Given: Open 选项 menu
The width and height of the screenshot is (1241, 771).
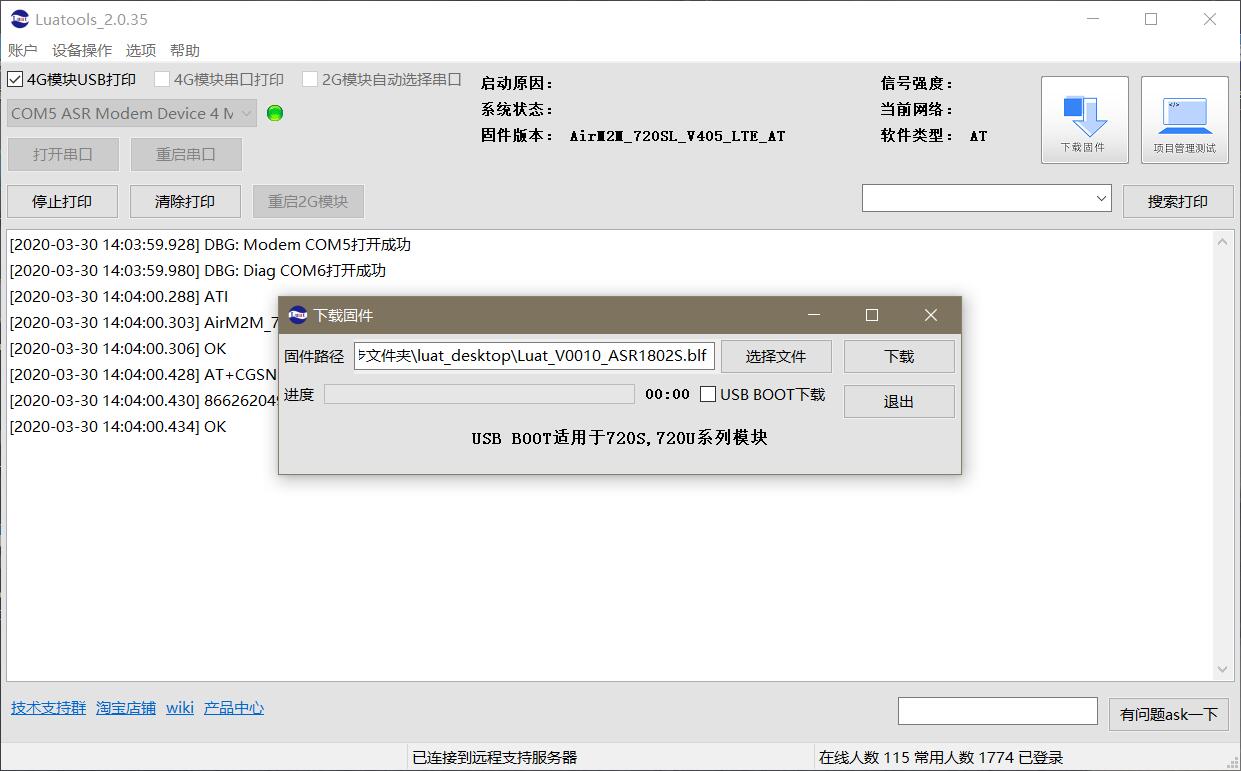Looking at the screenshot, I should (141, 50).
